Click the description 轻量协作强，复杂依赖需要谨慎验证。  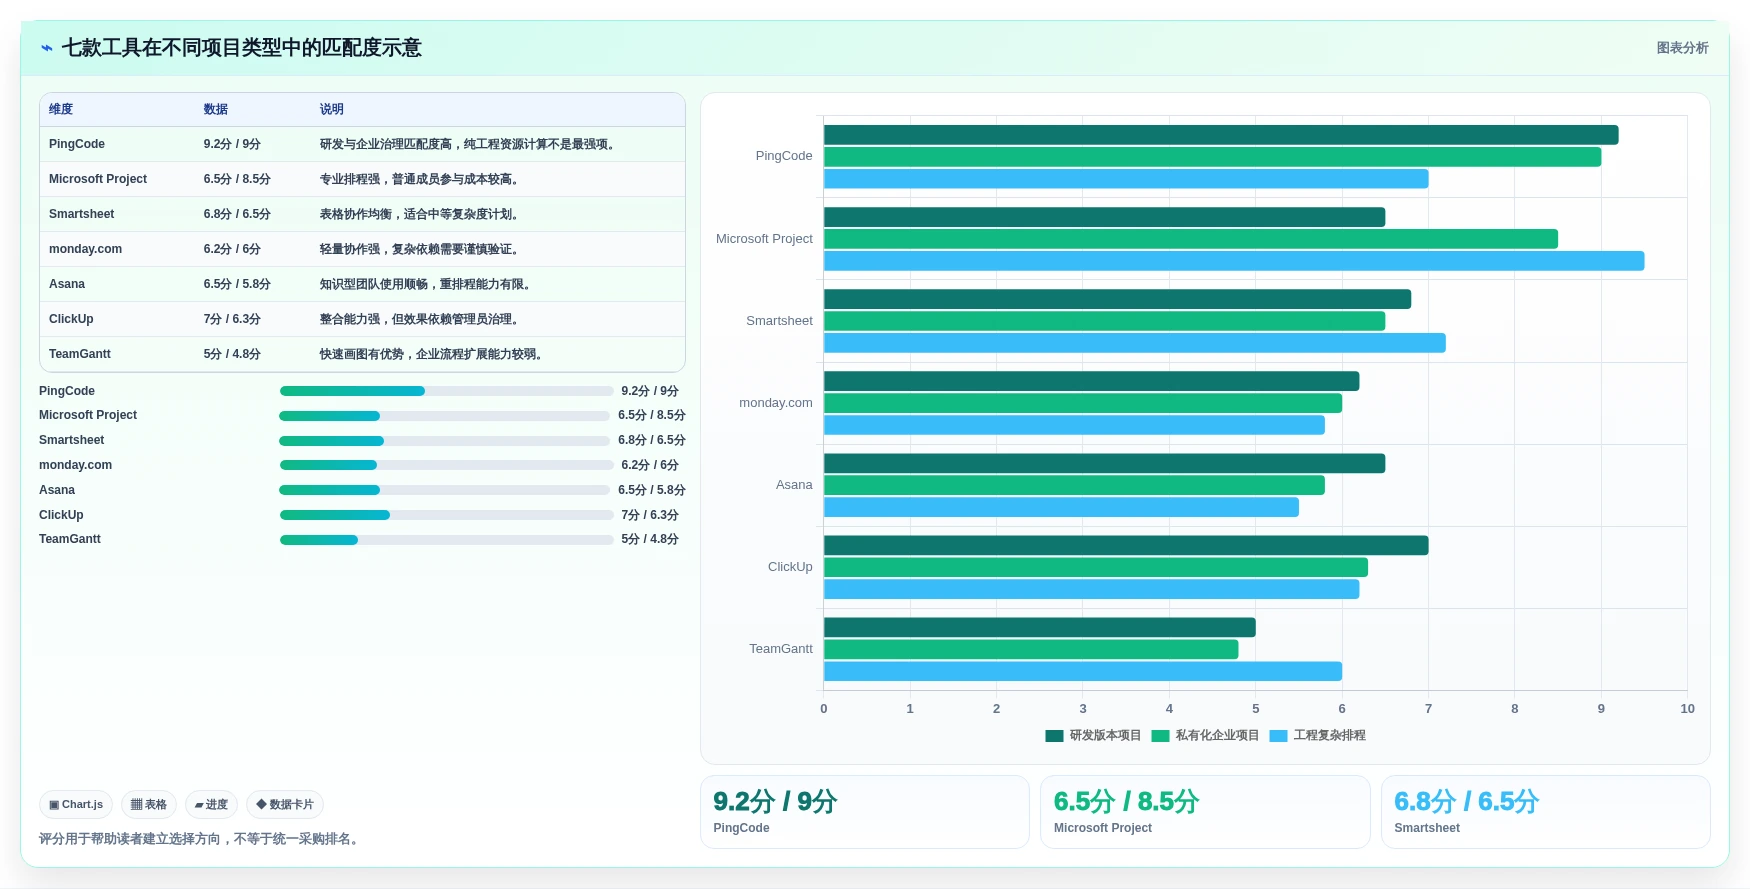[421, 249]
